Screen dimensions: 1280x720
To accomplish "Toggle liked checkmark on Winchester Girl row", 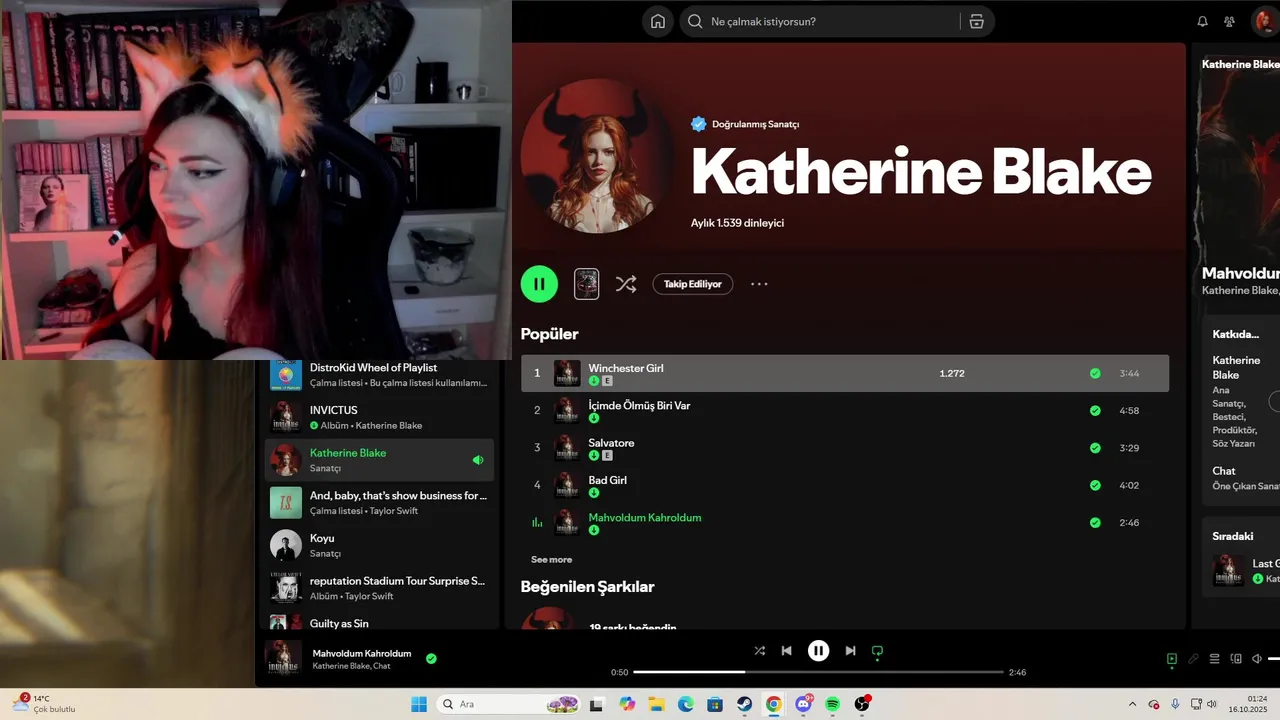I will [x=1095, y=373].
